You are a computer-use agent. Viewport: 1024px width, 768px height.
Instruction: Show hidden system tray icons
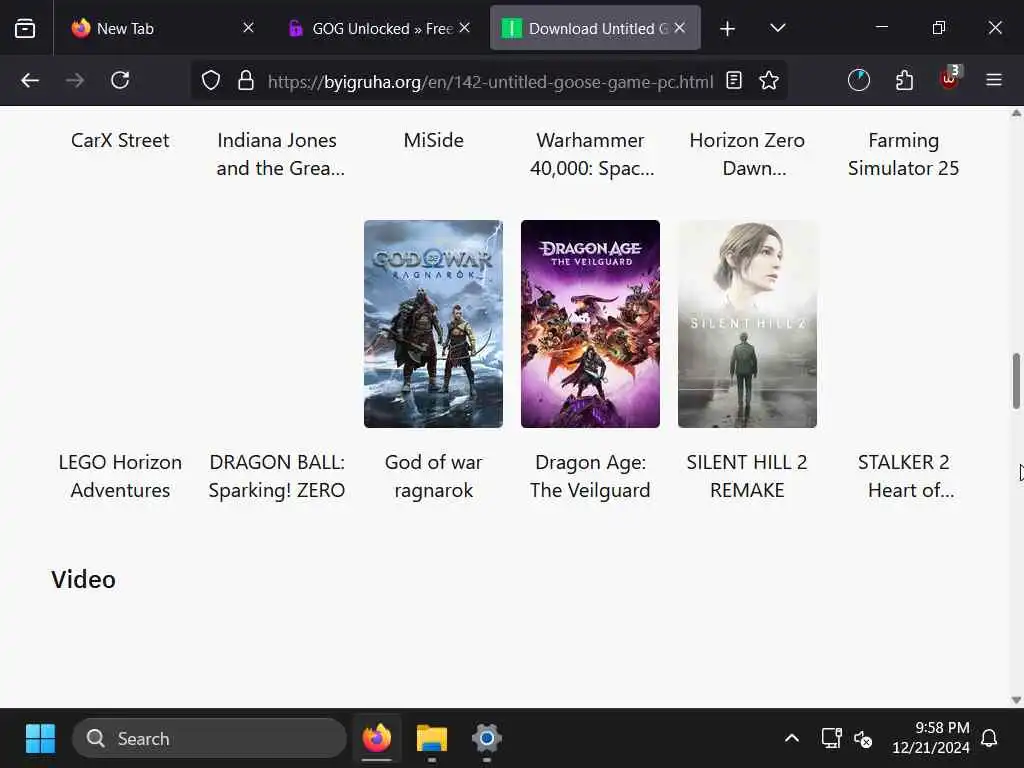(792, 739)
